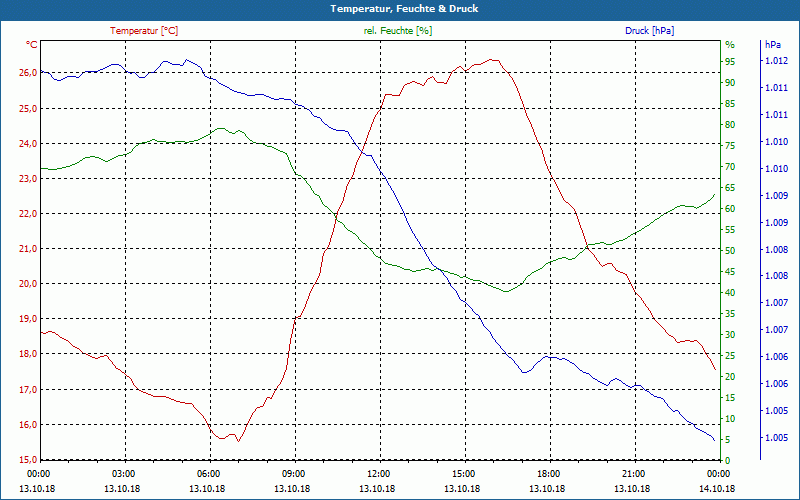Click the 03:00 time axis label
Screen dimensions: 800x500
[123, 473]
